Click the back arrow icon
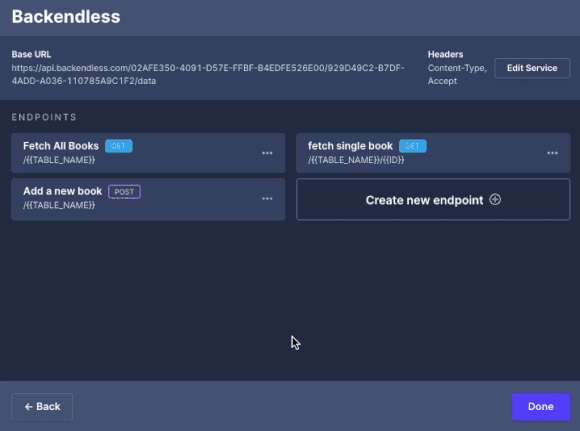Screen dimensions: 580x431 click(x=28, y=407)
